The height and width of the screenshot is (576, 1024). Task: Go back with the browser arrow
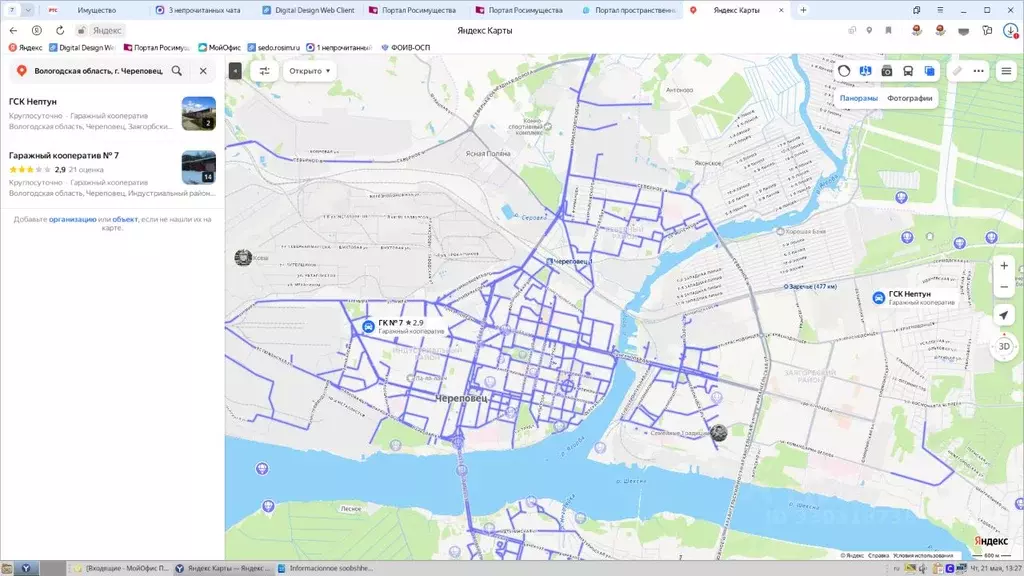click(x=13, y=30)
